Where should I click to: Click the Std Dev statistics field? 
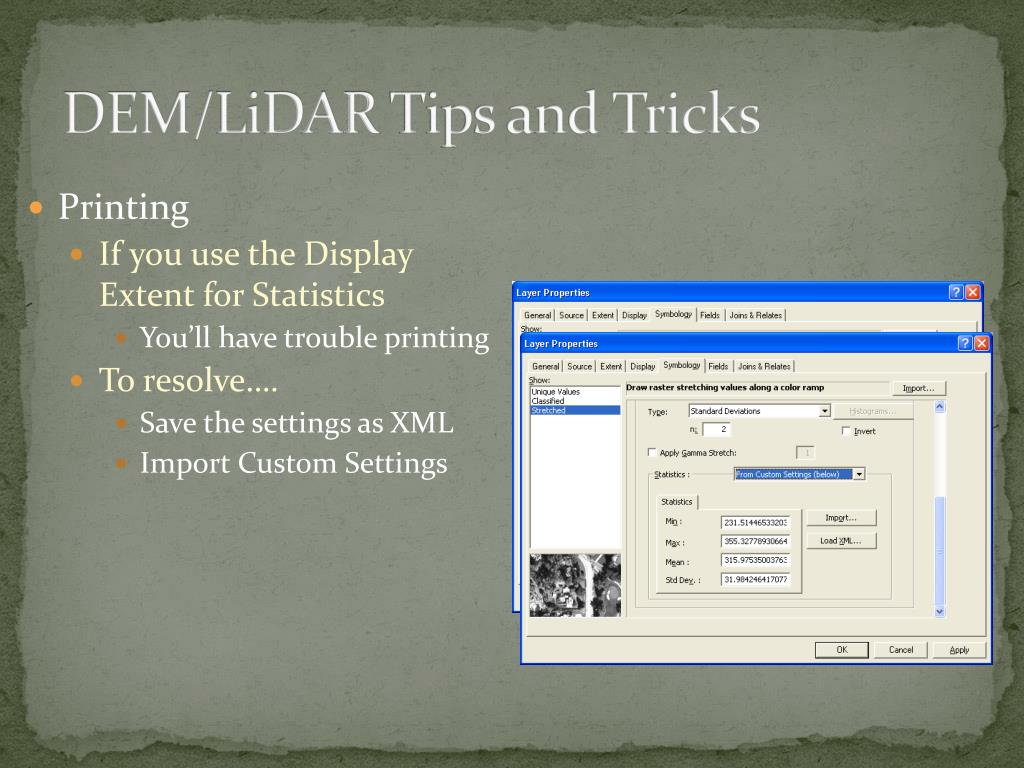pos(756,579)
